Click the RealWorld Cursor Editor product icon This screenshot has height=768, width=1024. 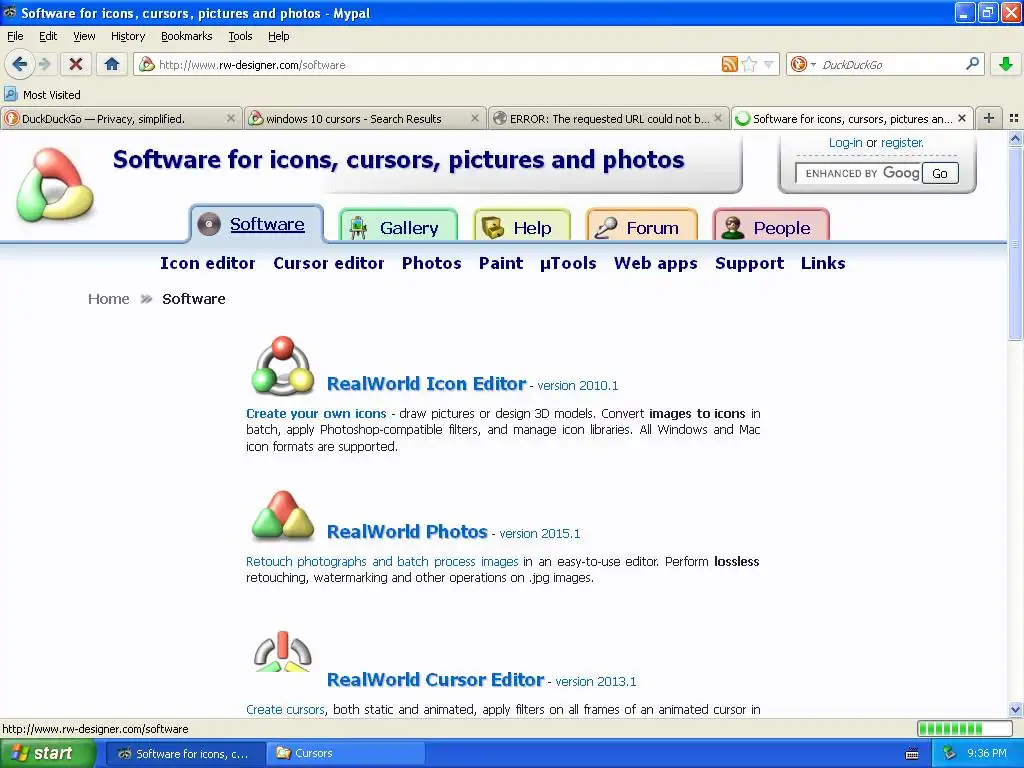pos(283,652)
